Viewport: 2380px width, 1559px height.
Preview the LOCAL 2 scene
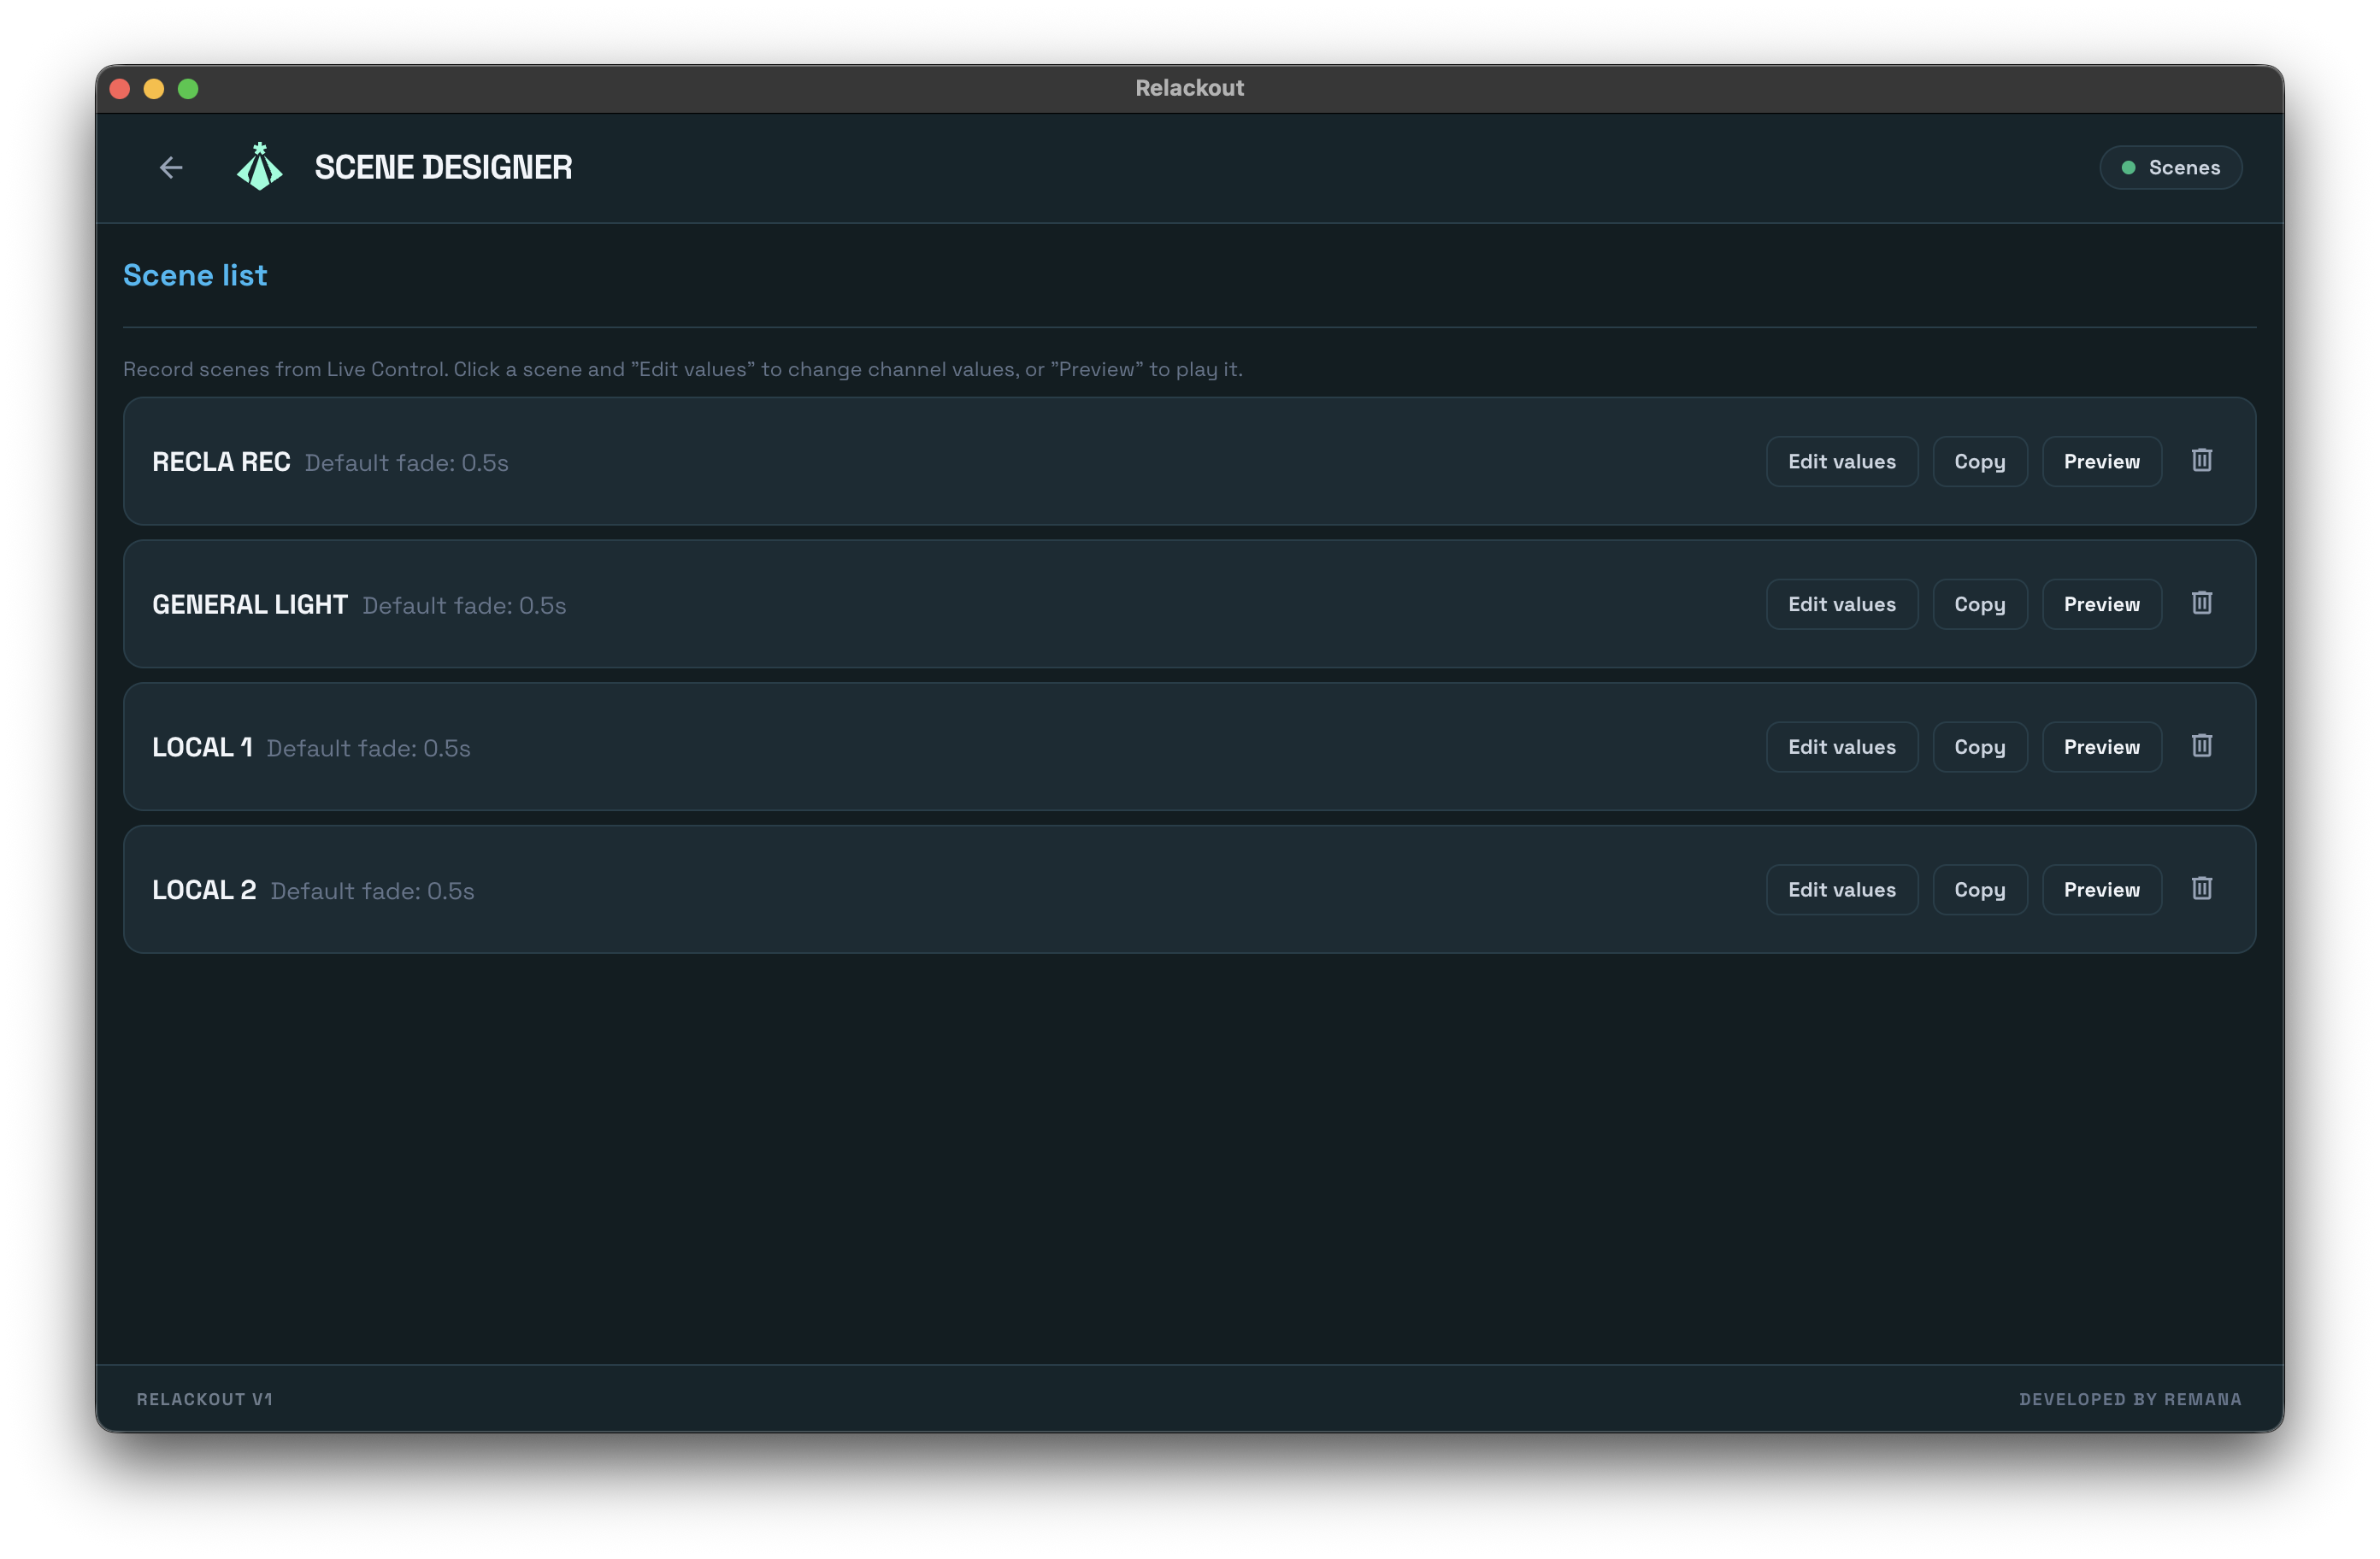[2102, 890]
